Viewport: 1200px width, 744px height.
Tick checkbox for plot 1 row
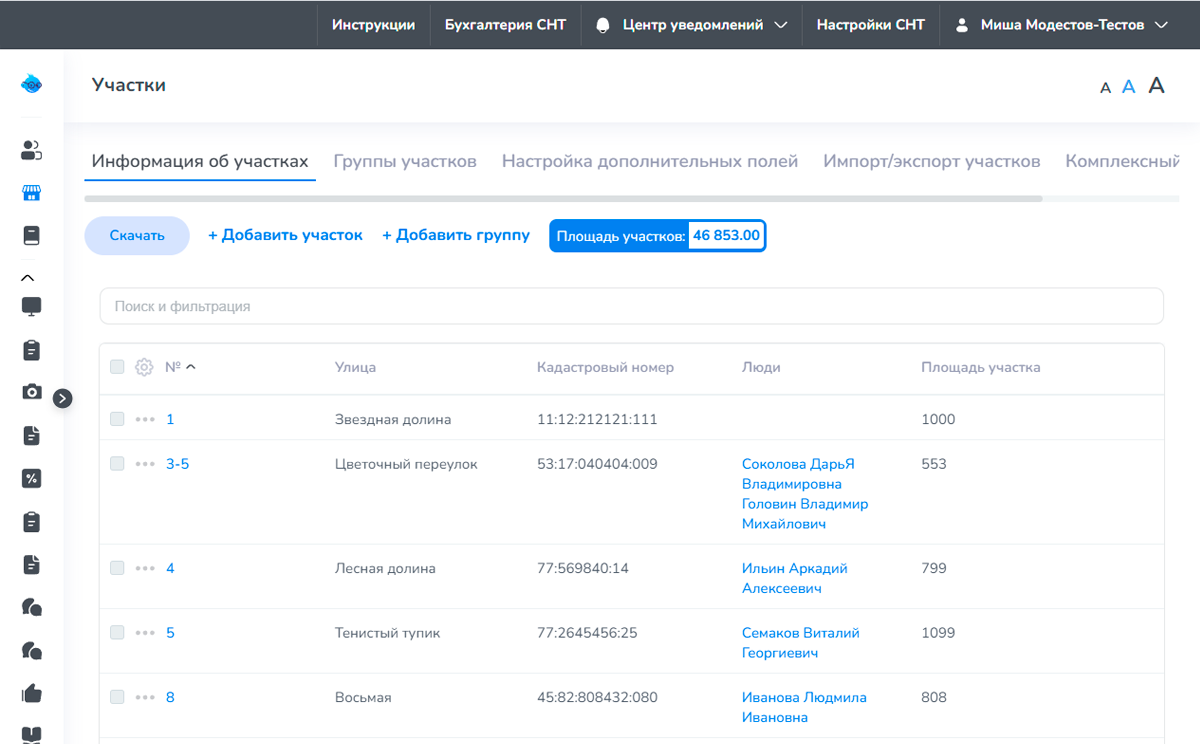tap(117, 419)
